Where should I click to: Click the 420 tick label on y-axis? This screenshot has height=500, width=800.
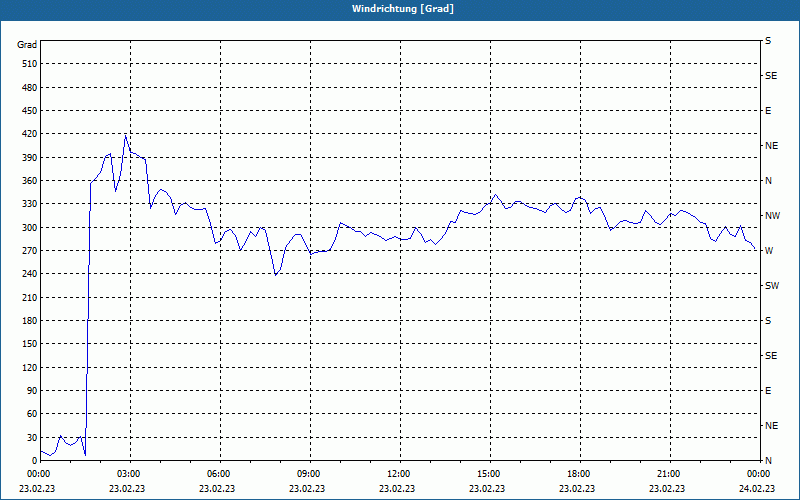click(30, 134)
